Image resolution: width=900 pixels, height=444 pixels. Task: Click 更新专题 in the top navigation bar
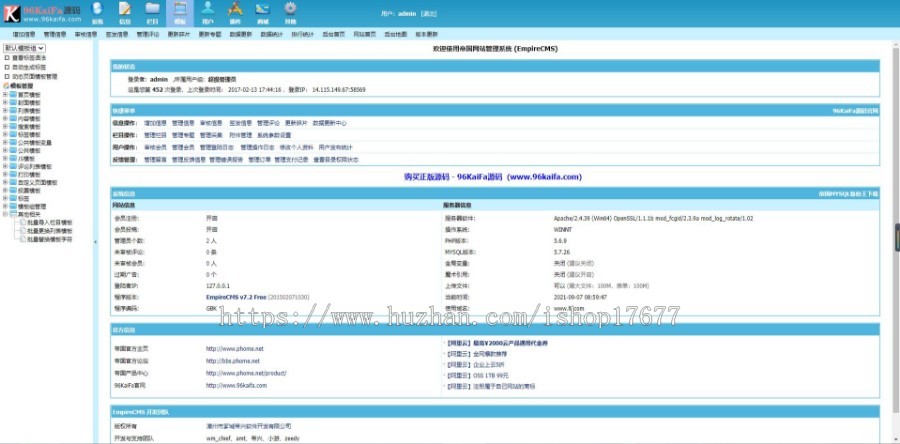(210, 34)
